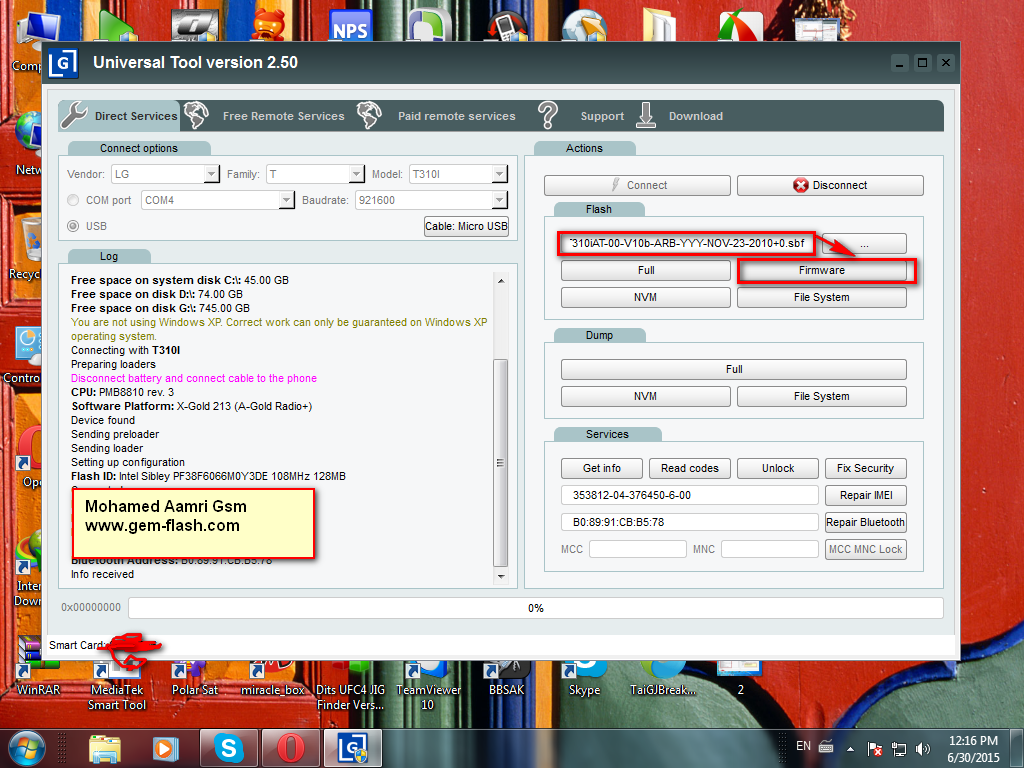Click the Disconnect button
The height and width of the screenshot is (768, 1024).
tap(830, 185)
